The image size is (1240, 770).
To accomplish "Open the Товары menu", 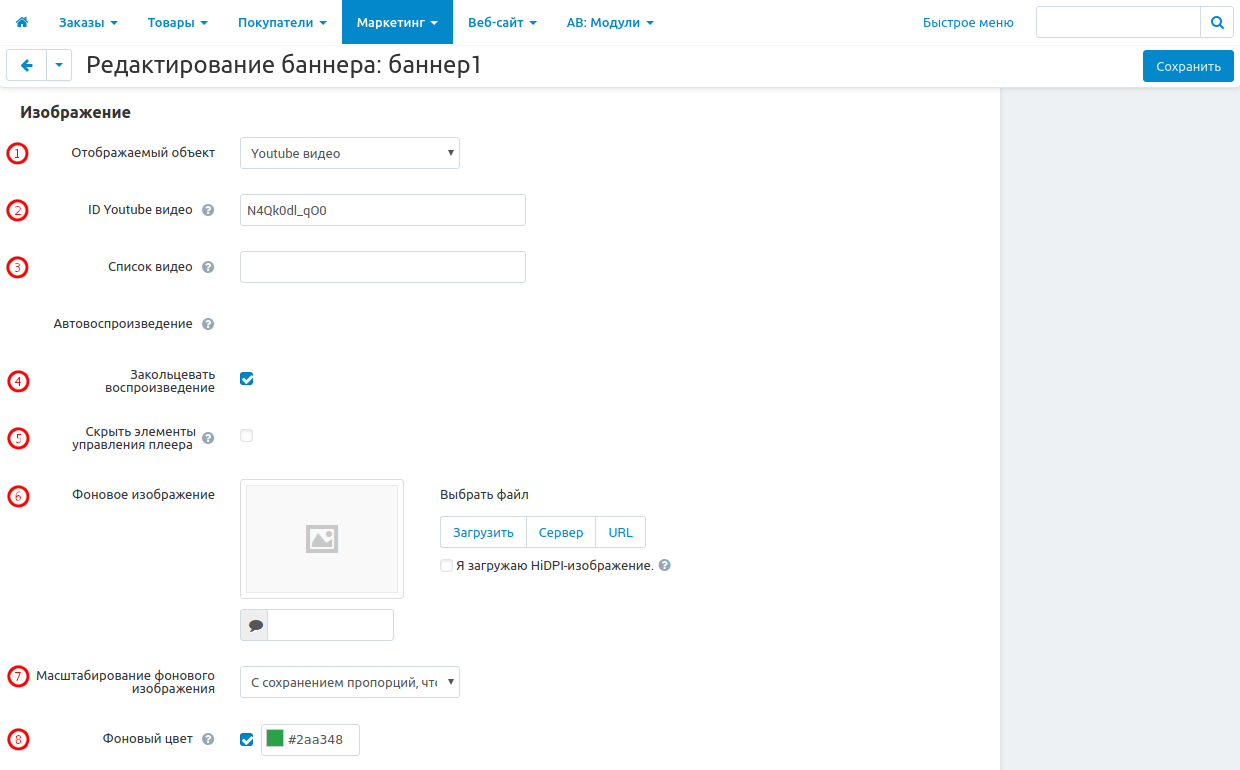I will [177, 22].
